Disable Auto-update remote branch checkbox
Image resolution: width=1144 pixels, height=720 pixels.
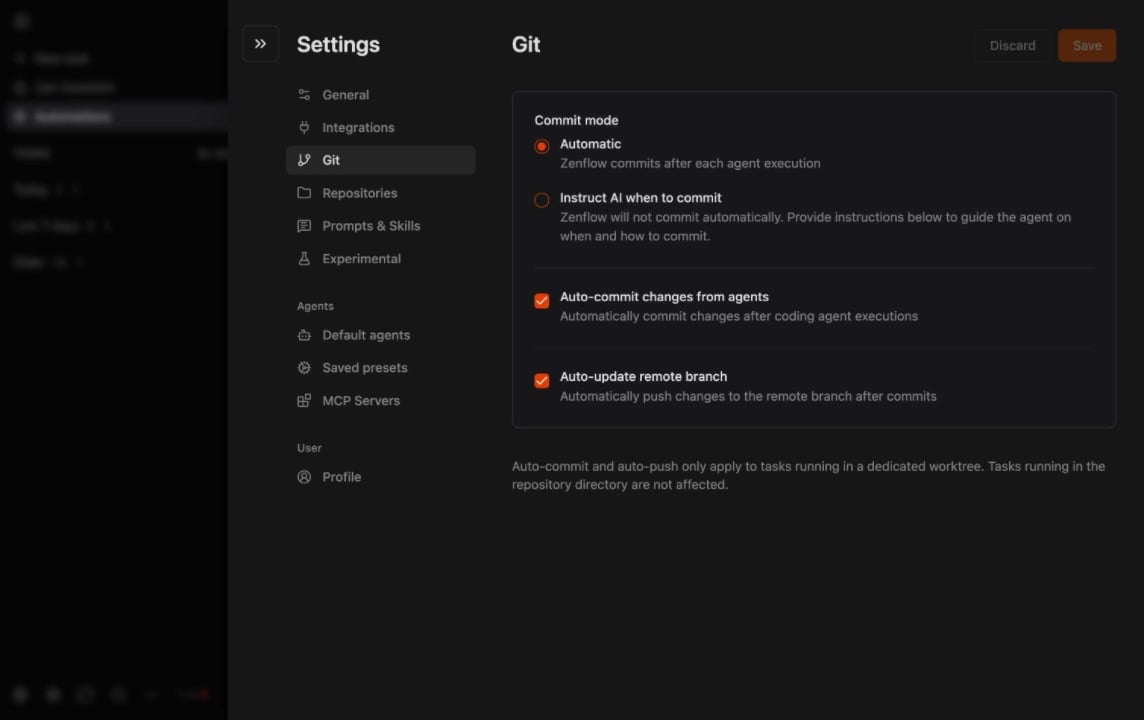(x=541, y=380)
